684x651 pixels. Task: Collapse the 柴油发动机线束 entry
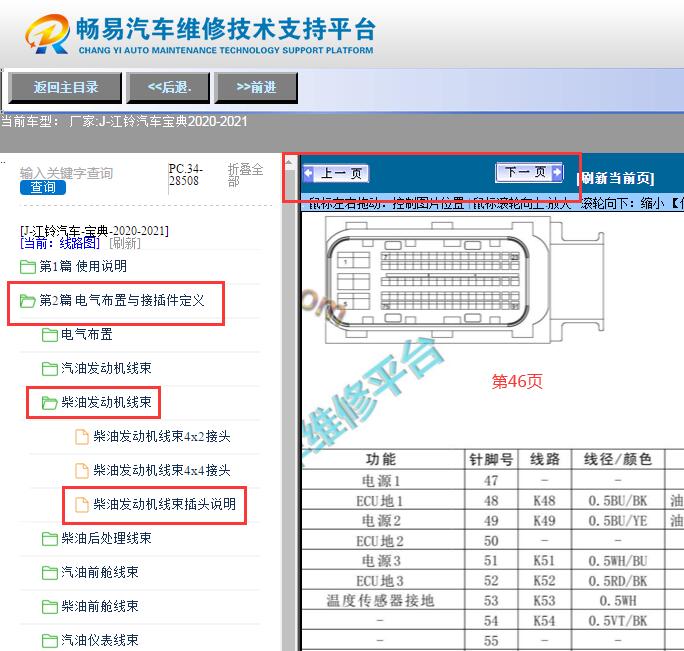(106, 402)
